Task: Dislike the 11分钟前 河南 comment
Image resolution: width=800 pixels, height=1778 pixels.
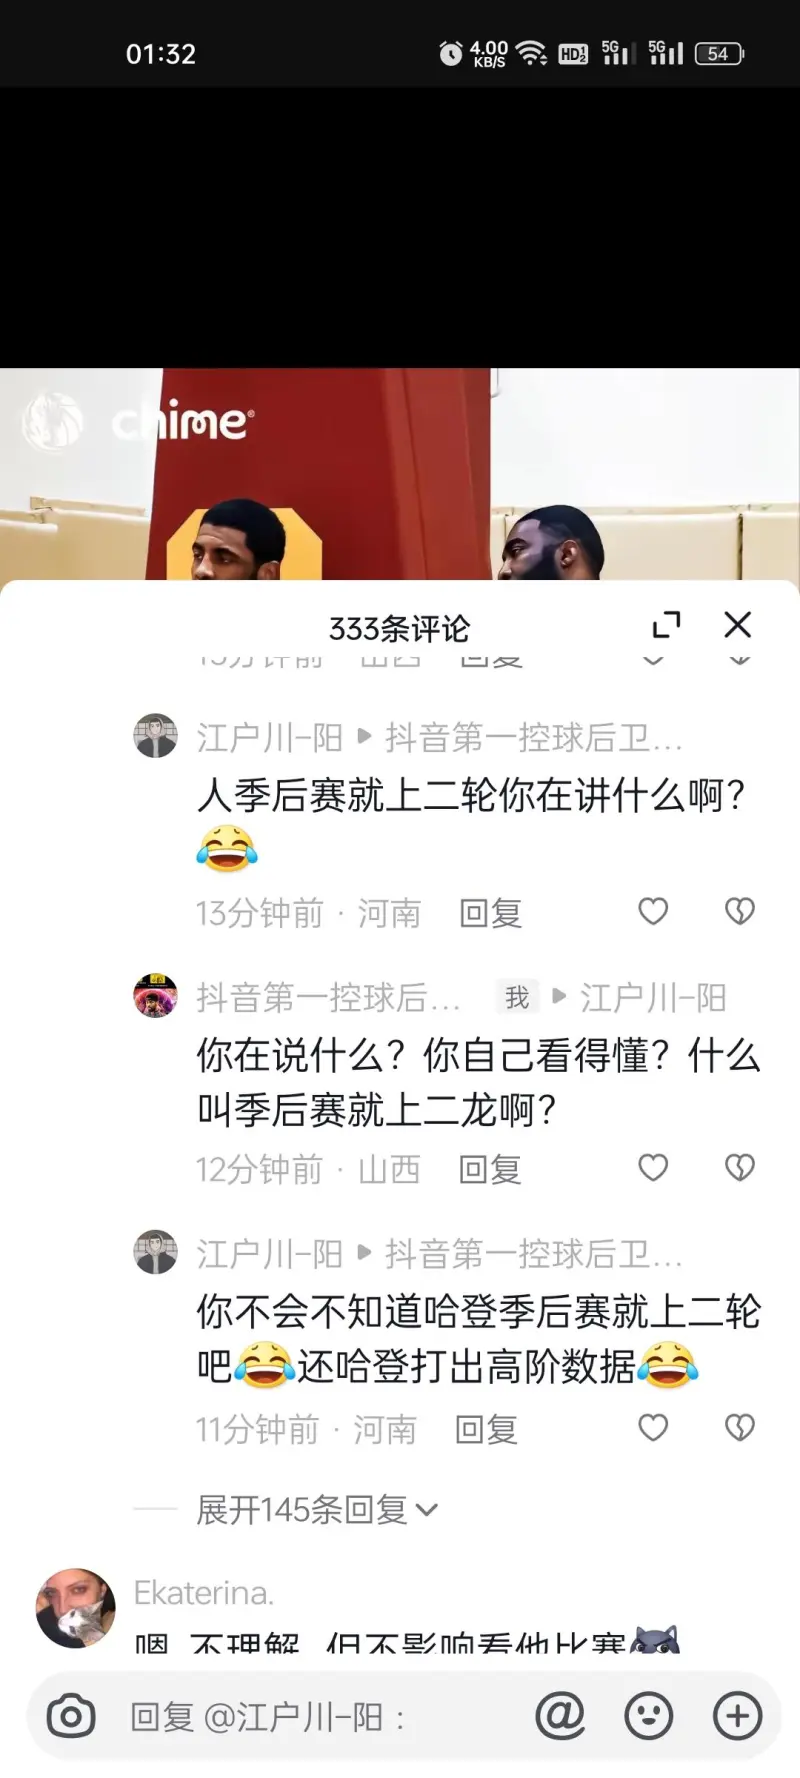Action: [x=739, y=1427]
